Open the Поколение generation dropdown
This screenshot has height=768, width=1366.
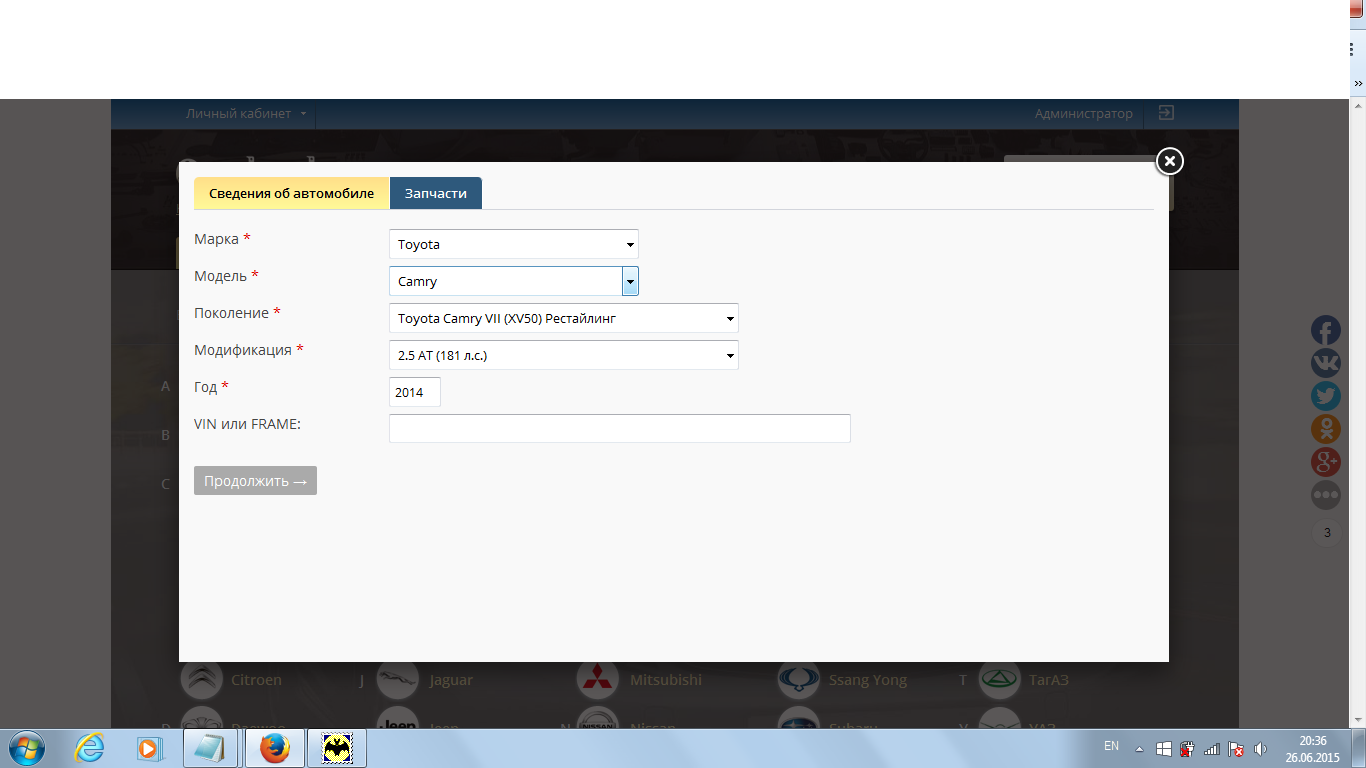[563, 318]
